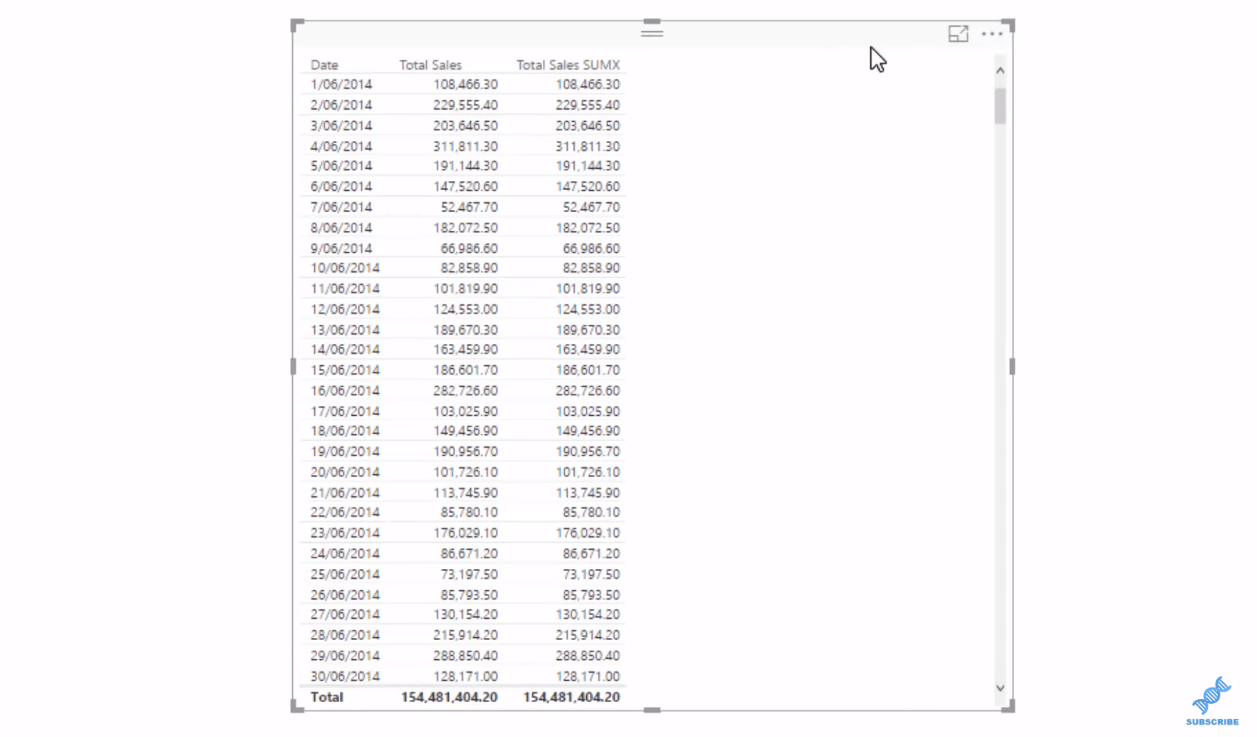
Task: Click SUMX value 189,670.30
Action: (588, 330)
